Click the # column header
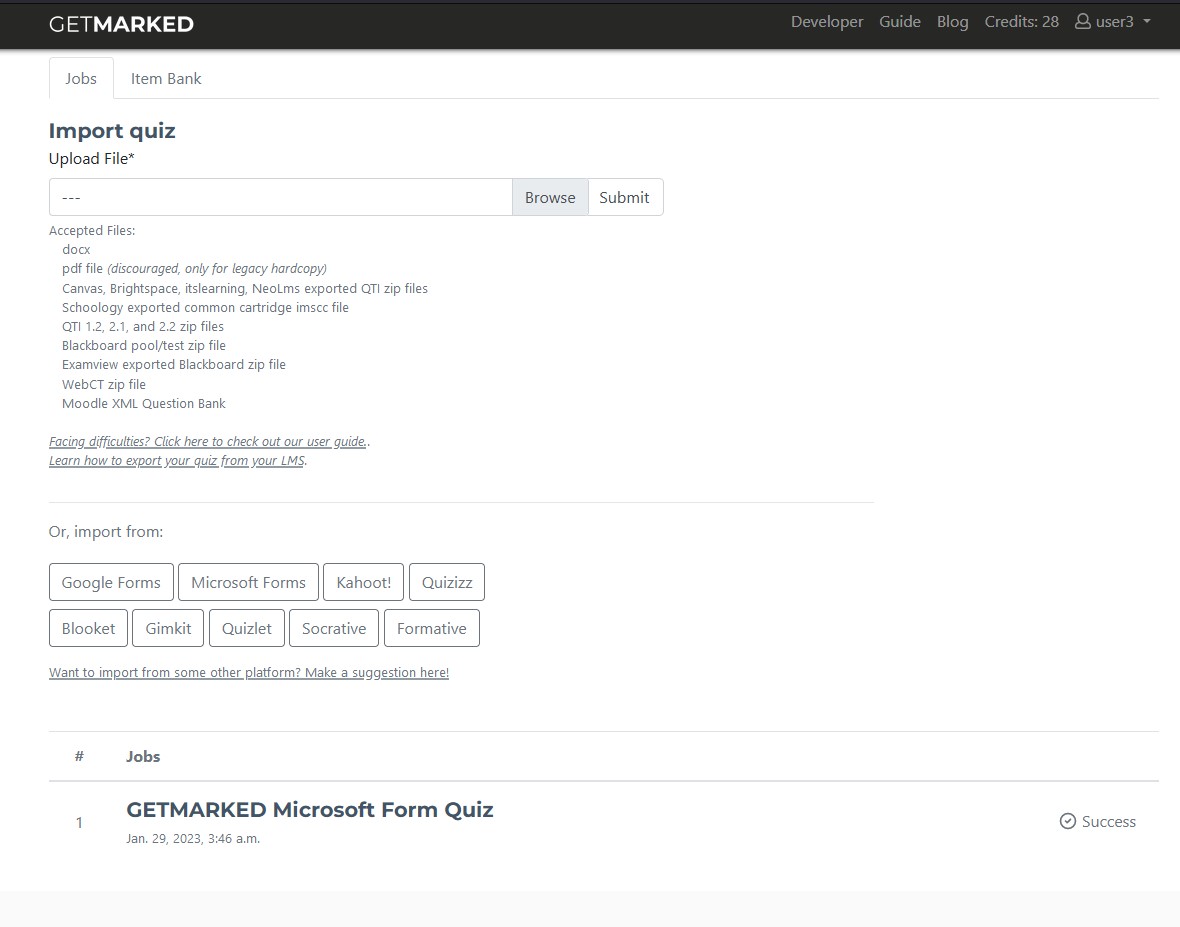 coord(79,756)
